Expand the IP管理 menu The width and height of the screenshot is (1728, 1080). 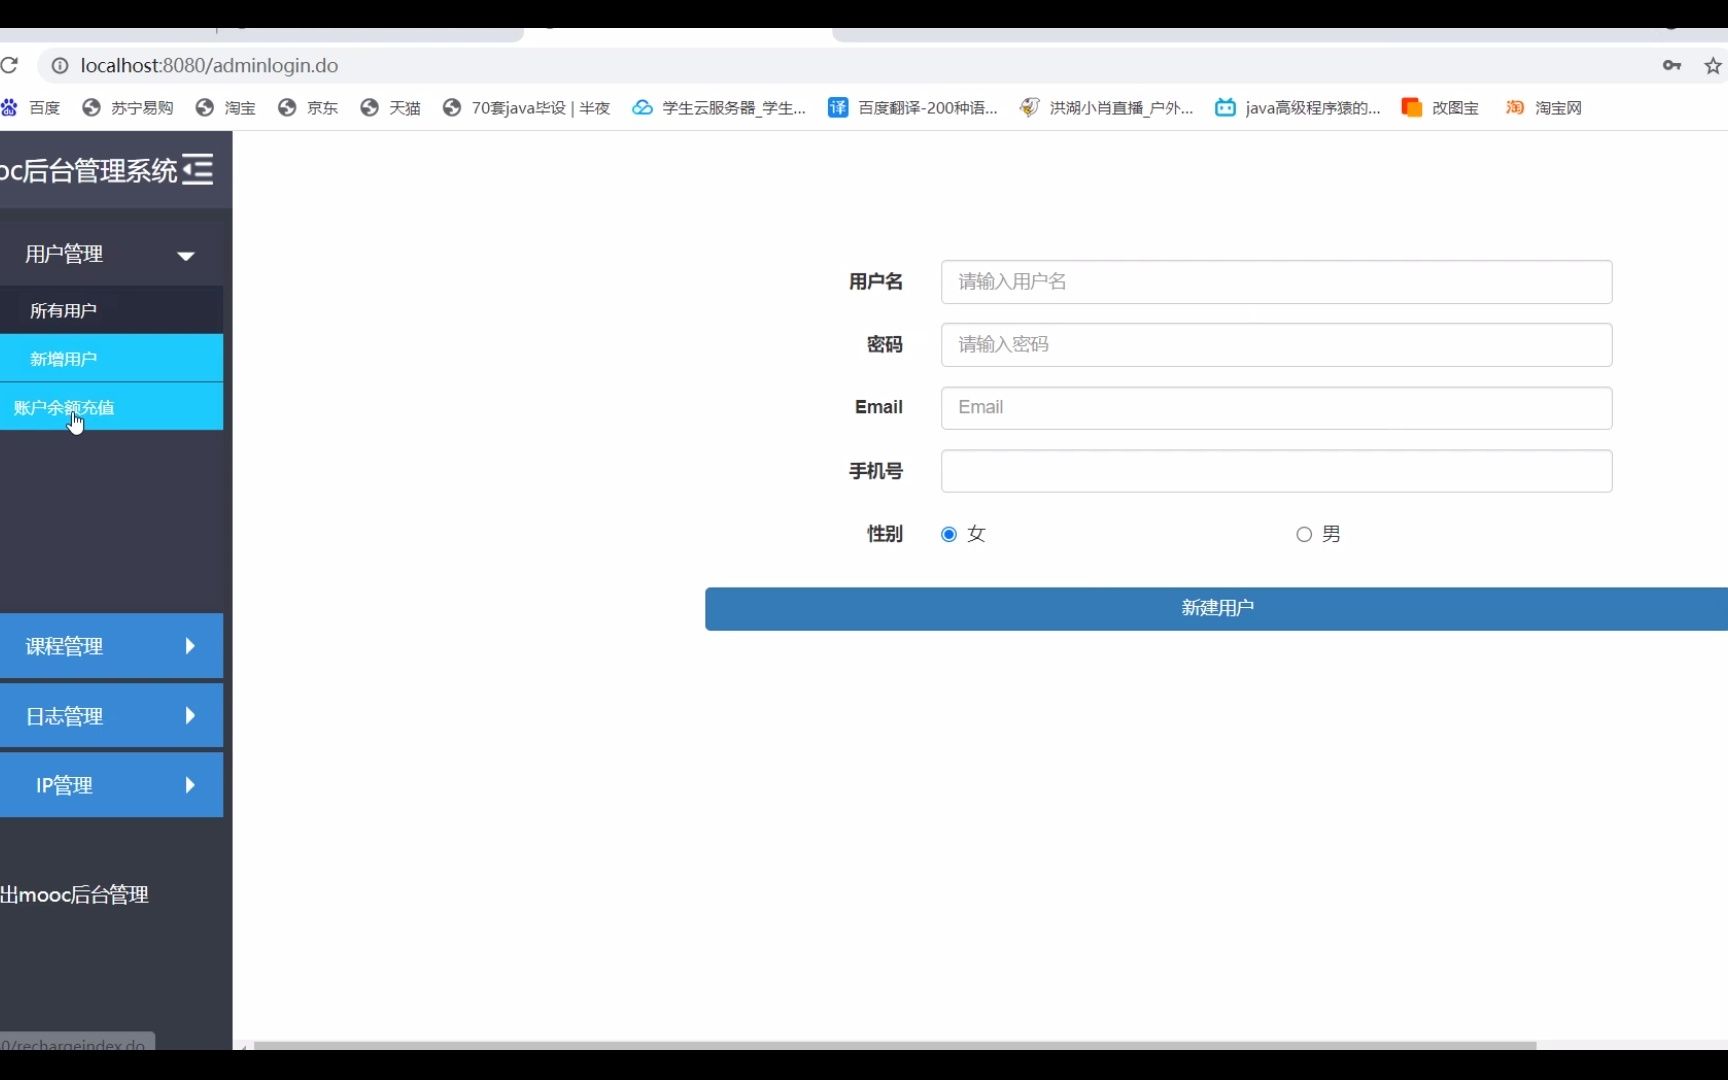click(111, 785)
